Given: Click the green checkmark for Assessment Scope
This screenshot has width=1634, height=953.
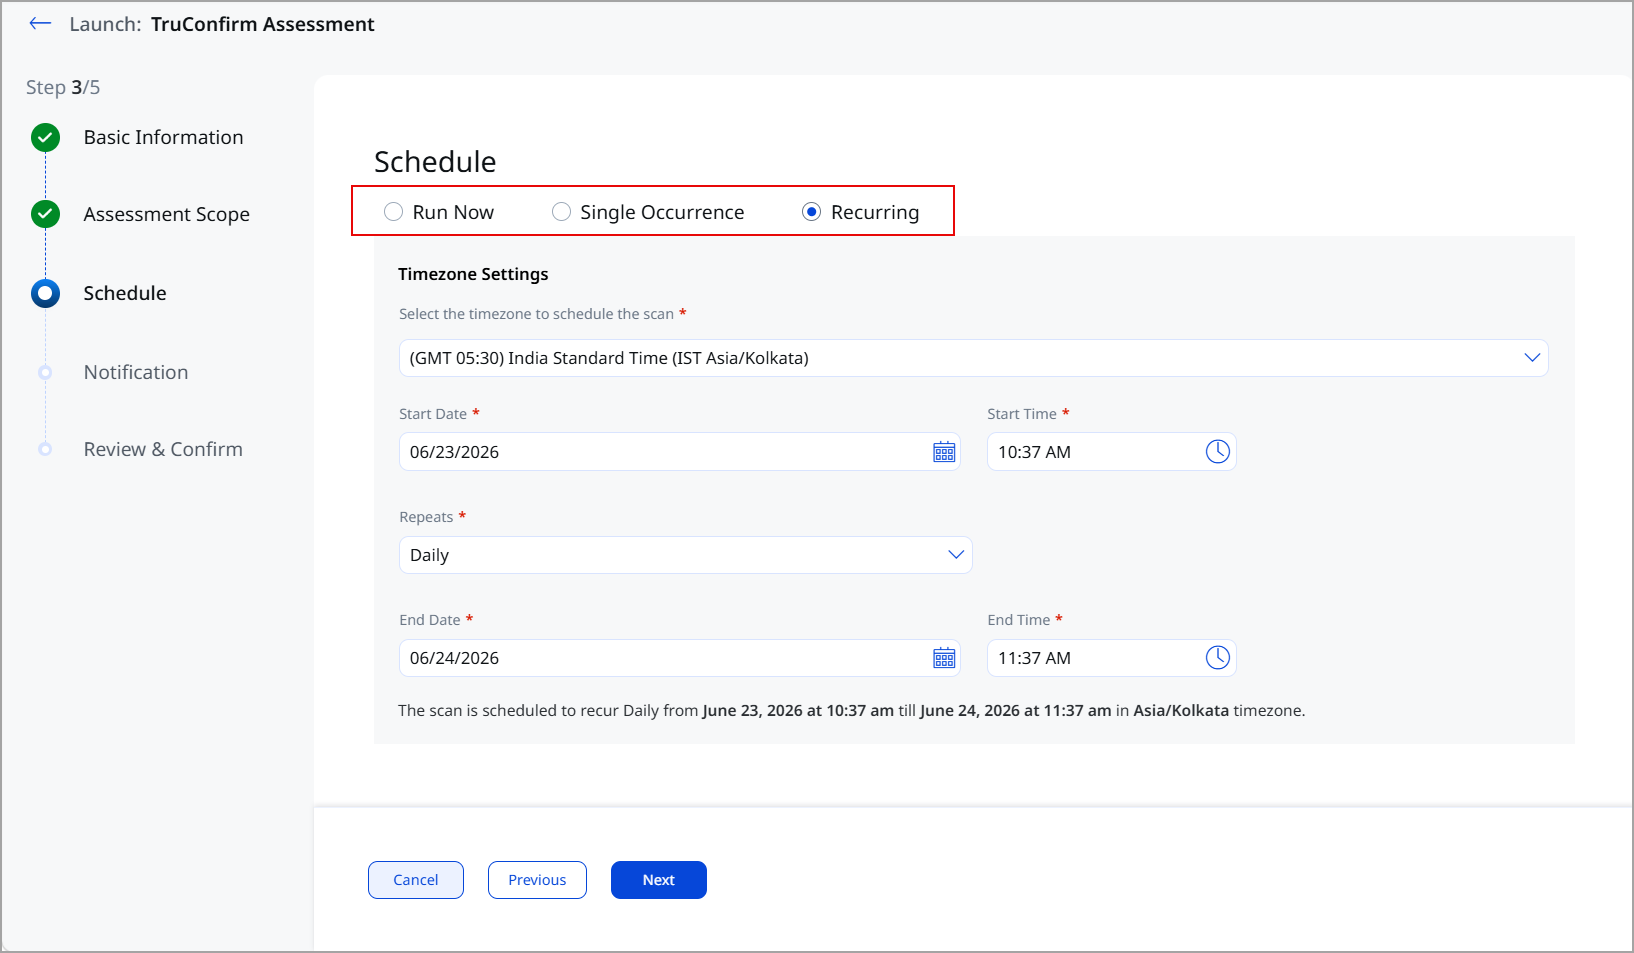Looking at the screenshot, I should pyautogui.click(x=45, y=214).
